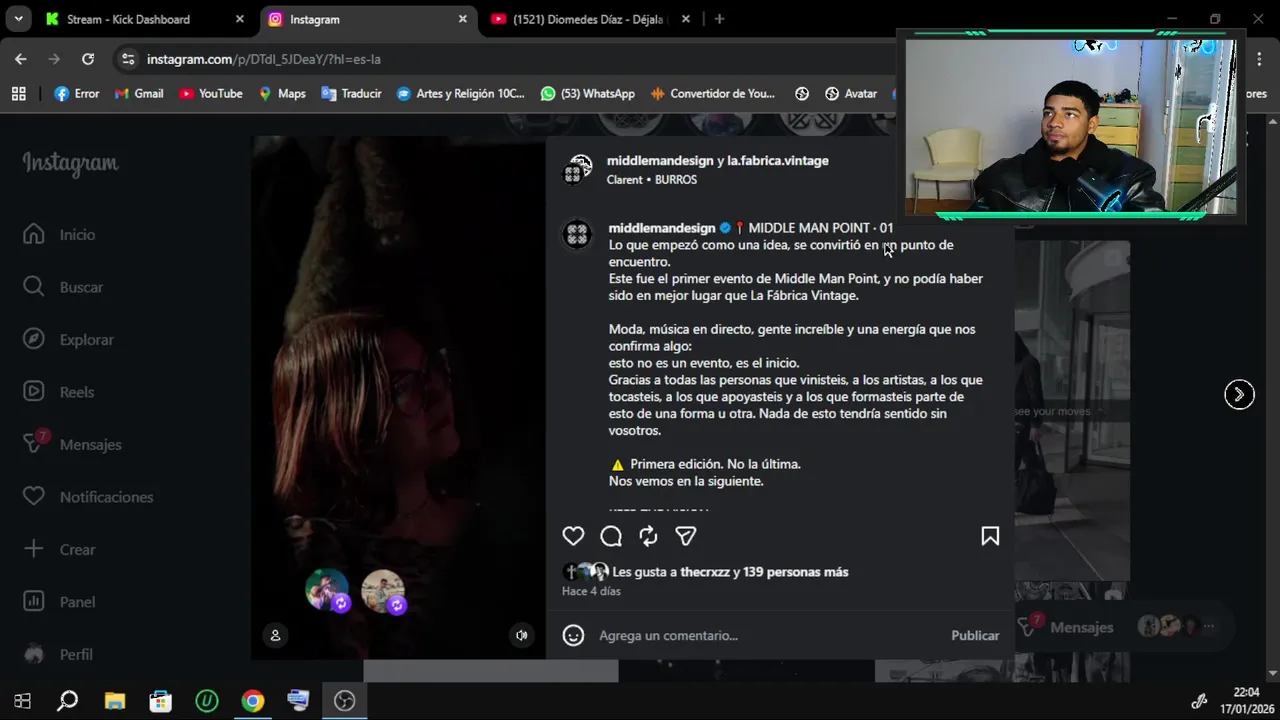
Task: Open Reels in Instagram sidebar
Action: pos(58,392)
